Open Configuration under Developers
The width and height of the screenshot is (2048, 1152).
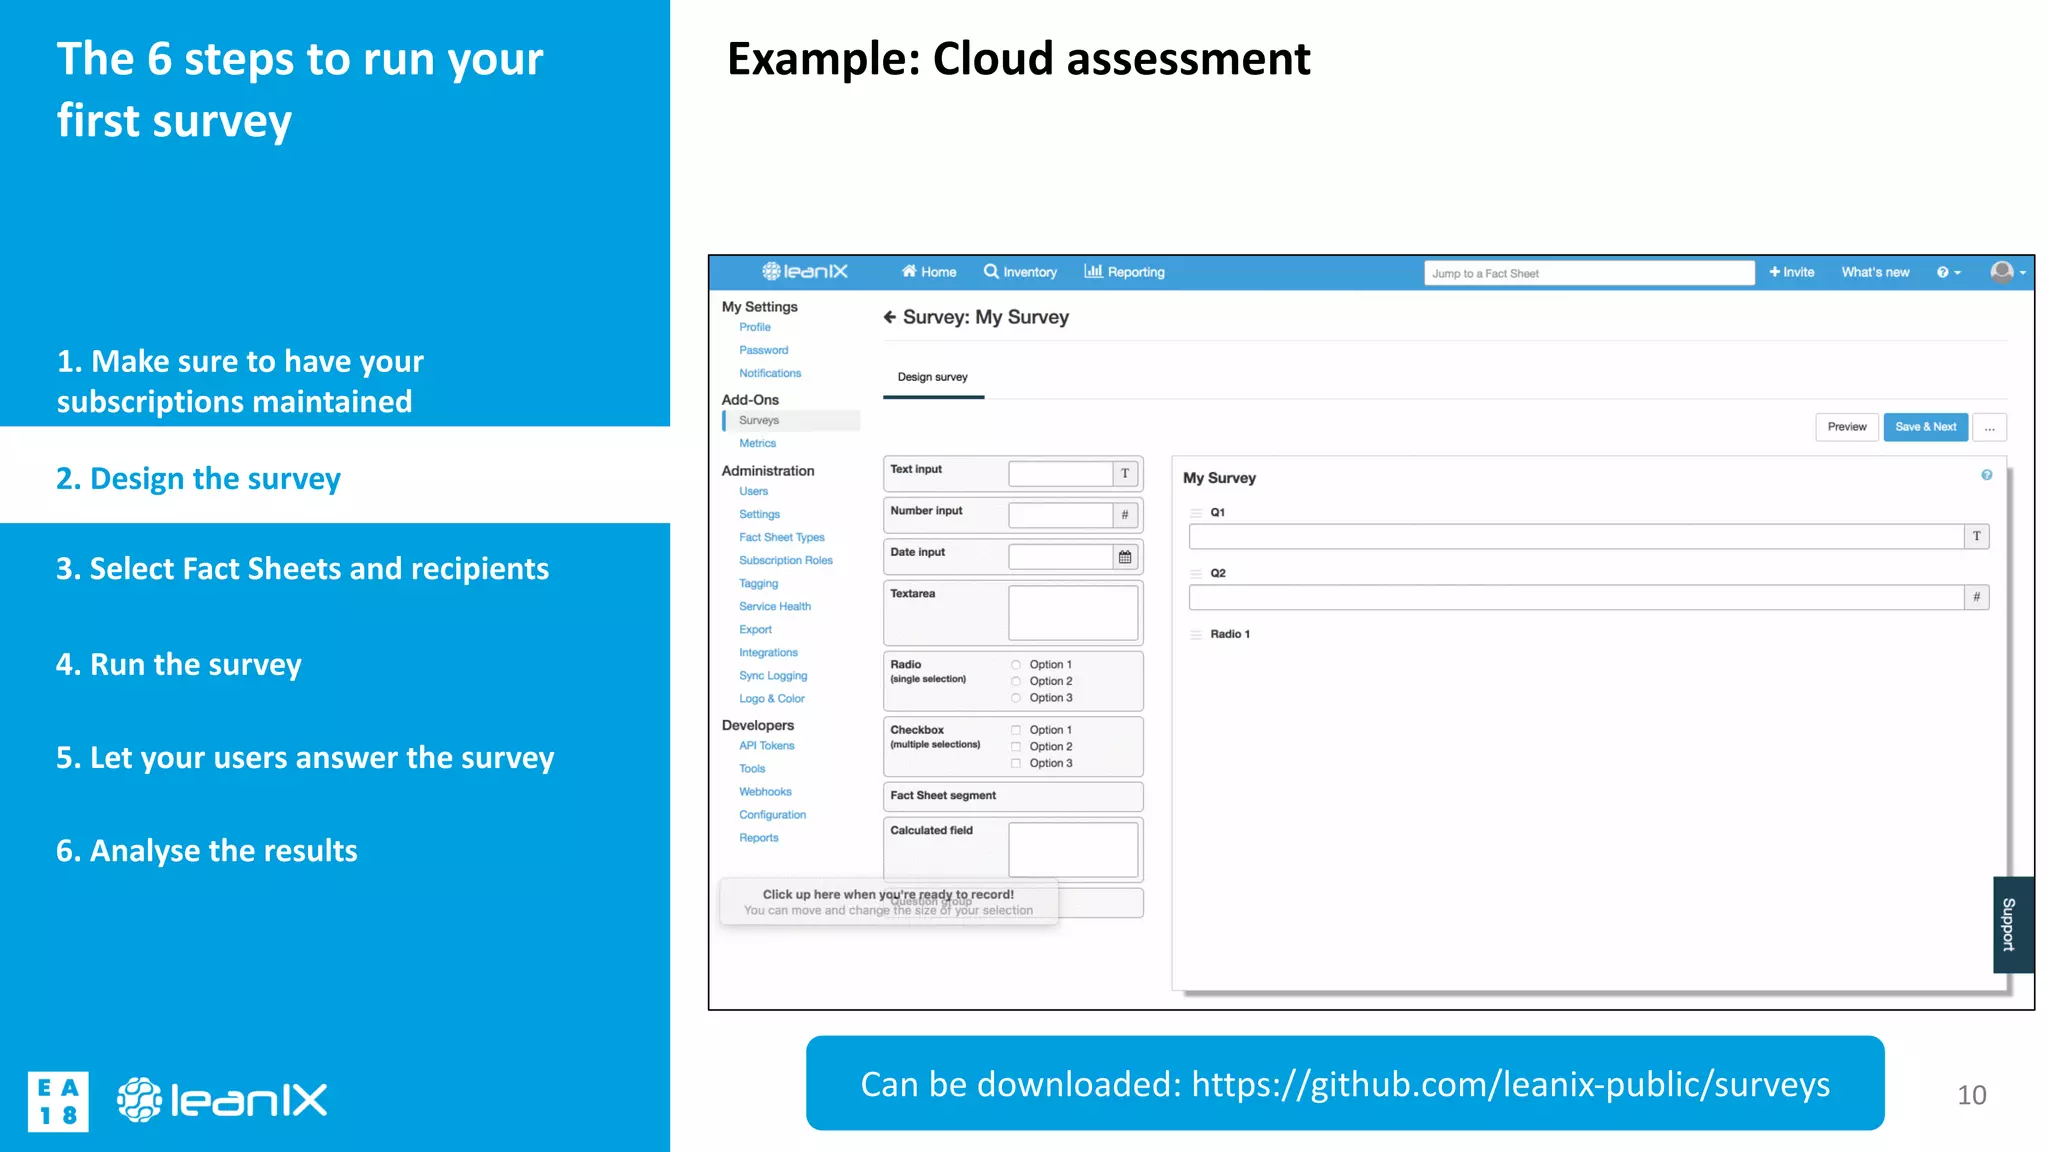pos(772,814)
